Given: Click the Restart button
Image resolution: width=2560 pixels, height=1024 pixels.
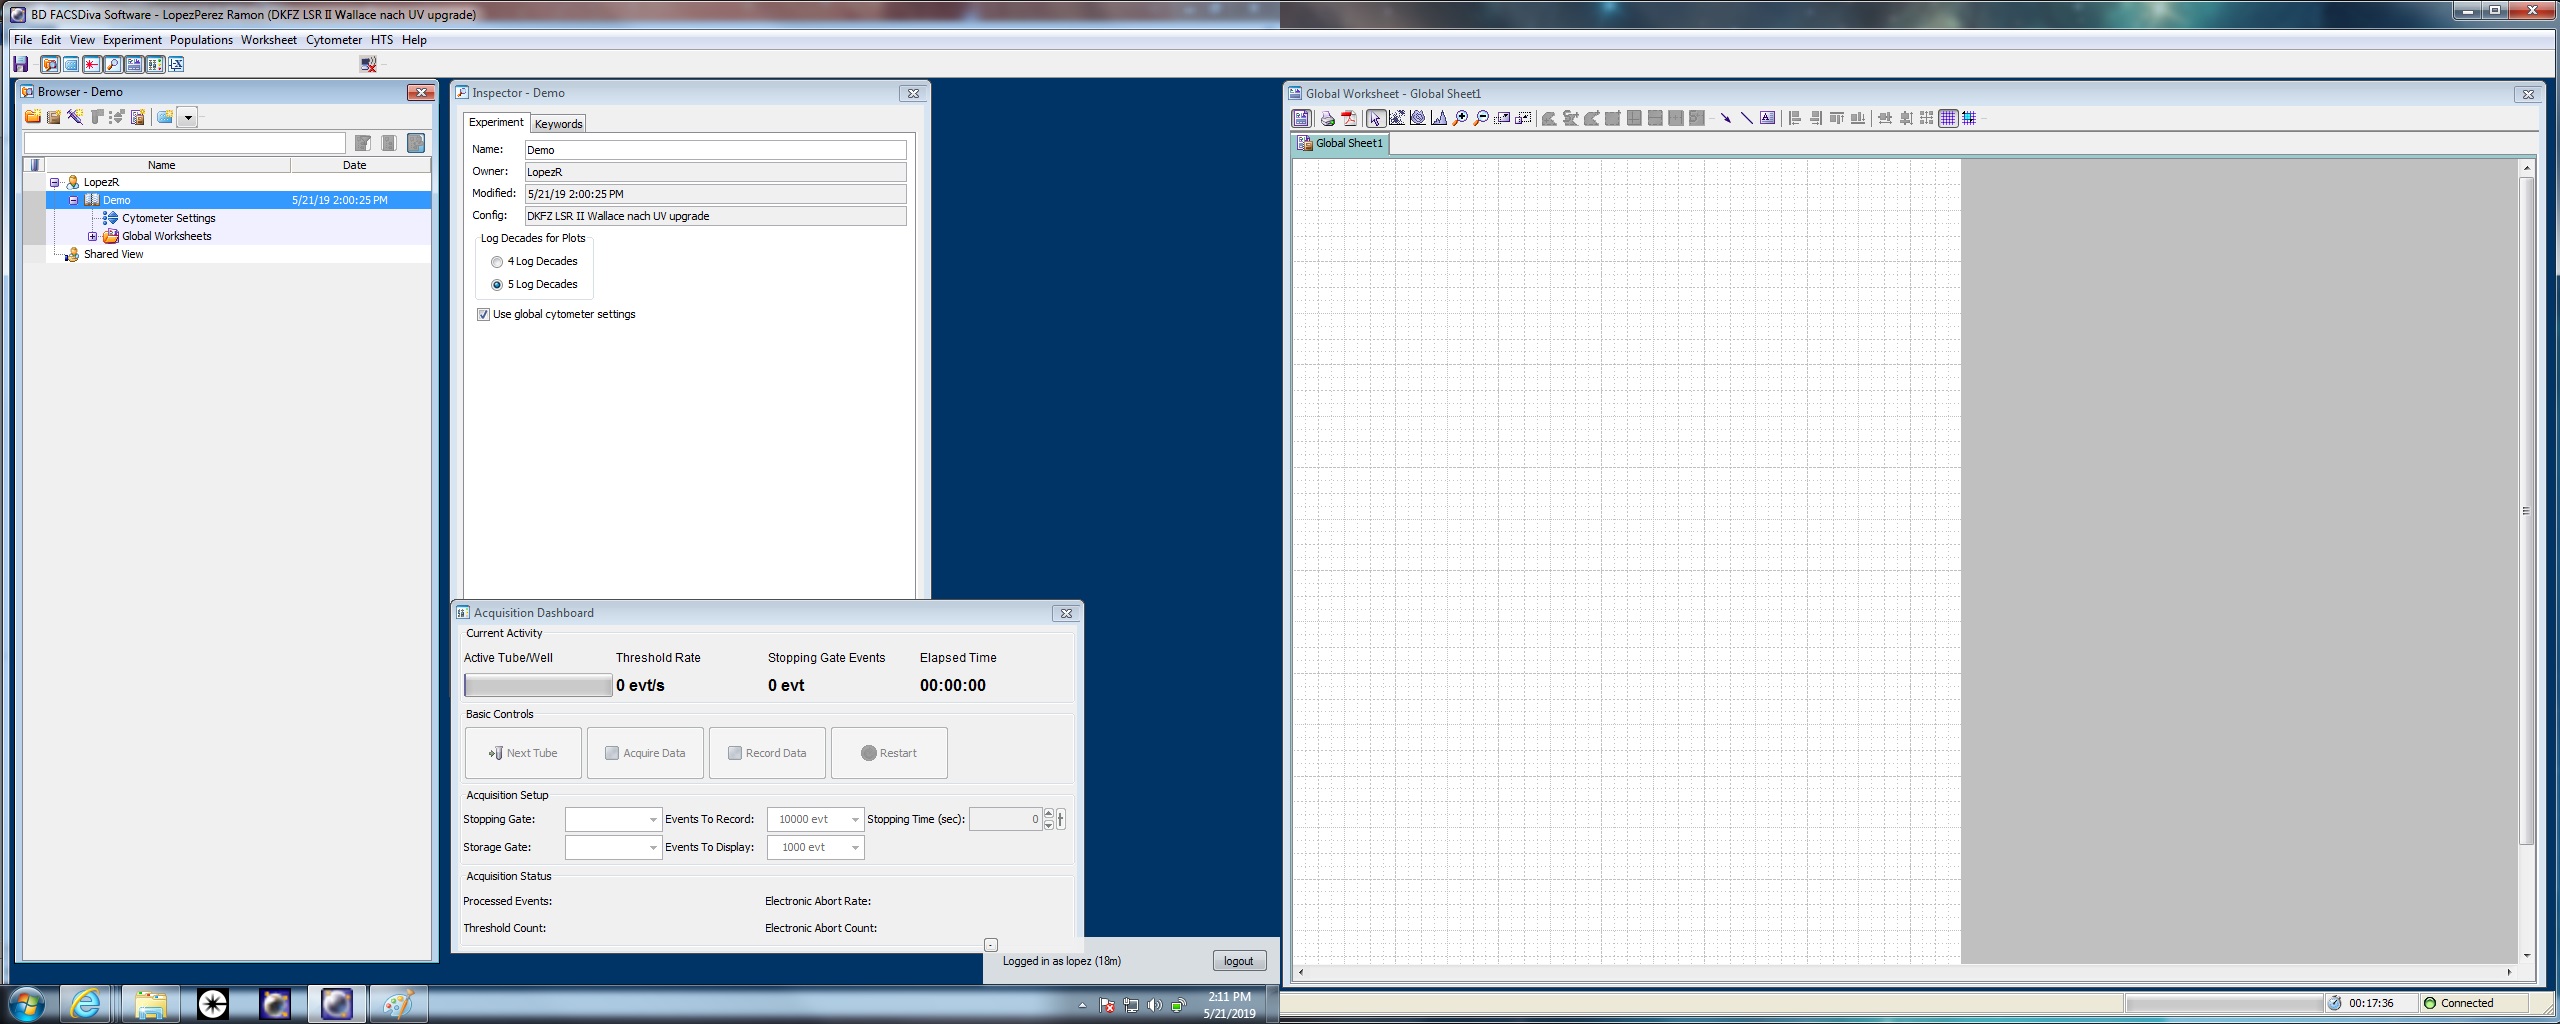Looking at the screenshot, I should pos(889,753).
